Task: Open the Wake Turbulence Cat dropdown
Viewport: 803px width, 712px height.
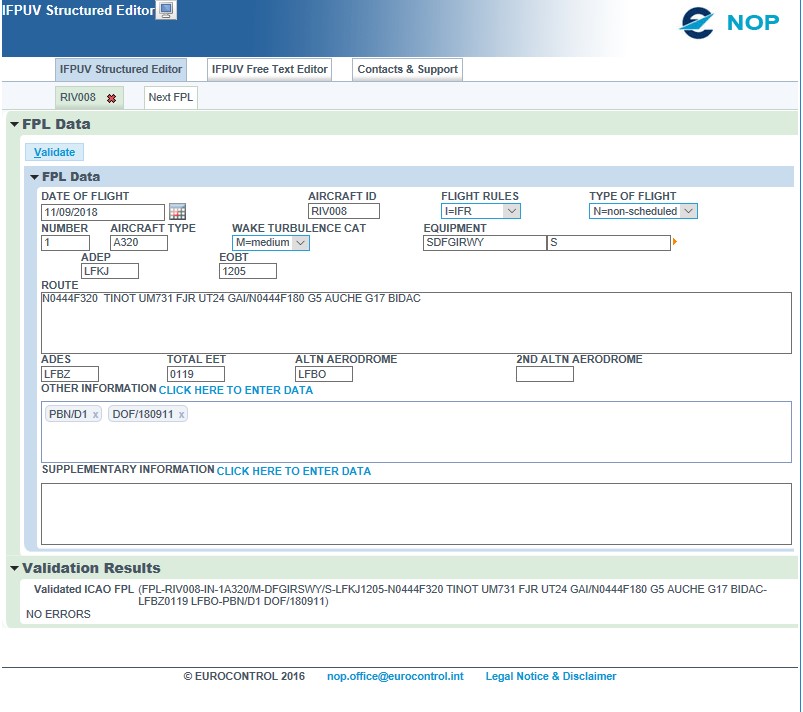Action: [270, 242]
